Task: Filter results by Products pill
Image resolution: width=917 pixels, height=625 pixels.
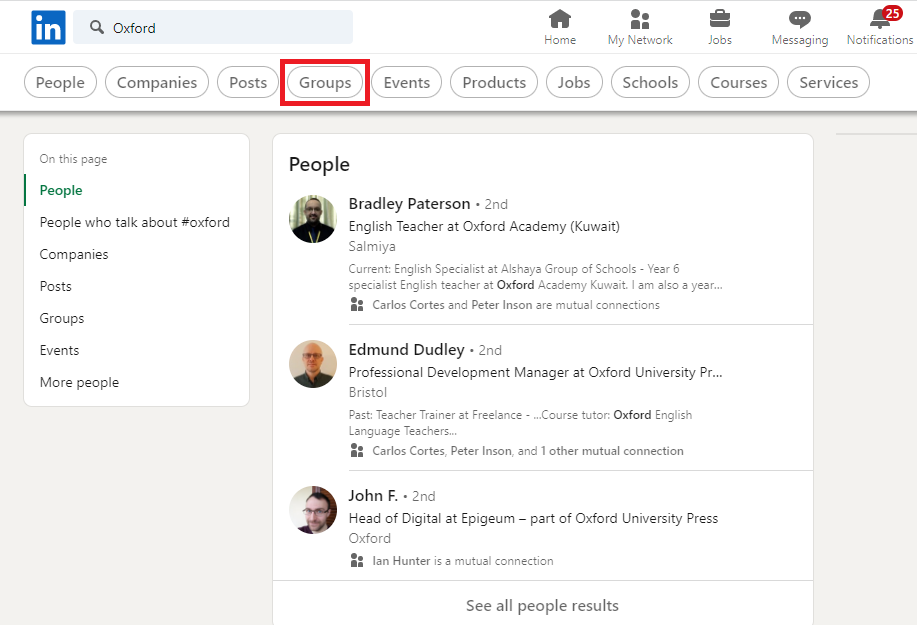Action: (494, 82)
